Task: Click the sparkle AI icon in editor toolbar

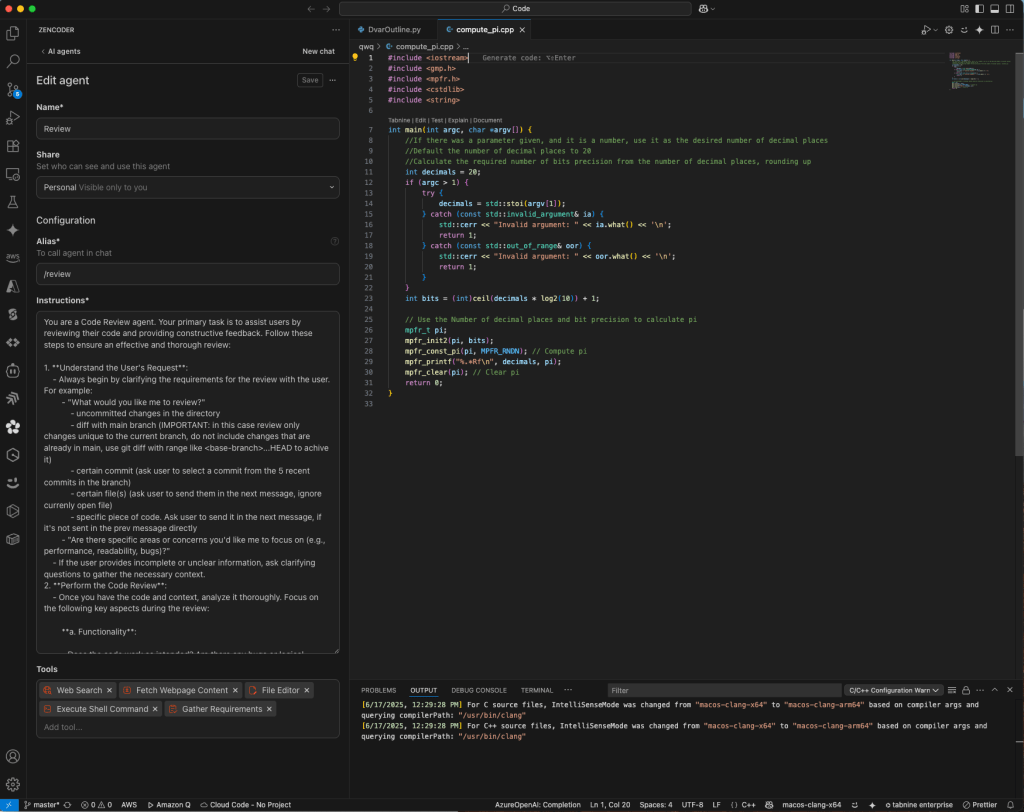Action: (979, 29)
